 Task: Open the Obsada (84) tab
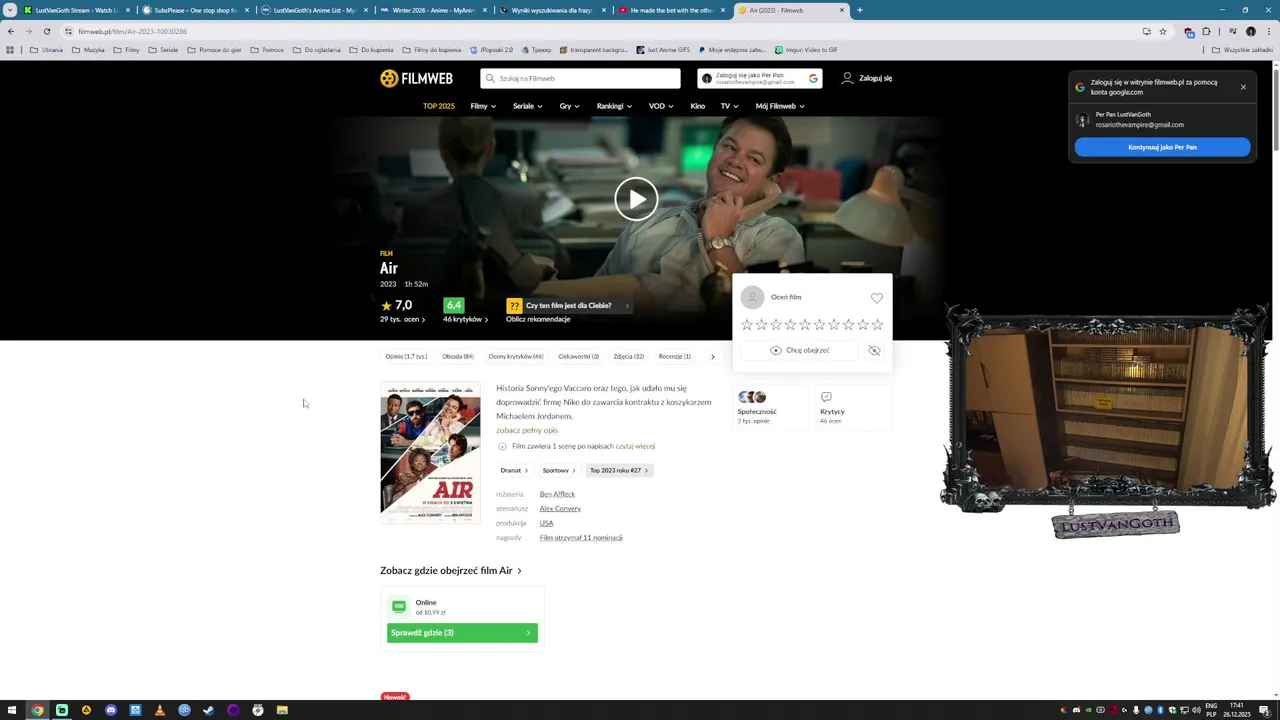click(x=458, y=356)
